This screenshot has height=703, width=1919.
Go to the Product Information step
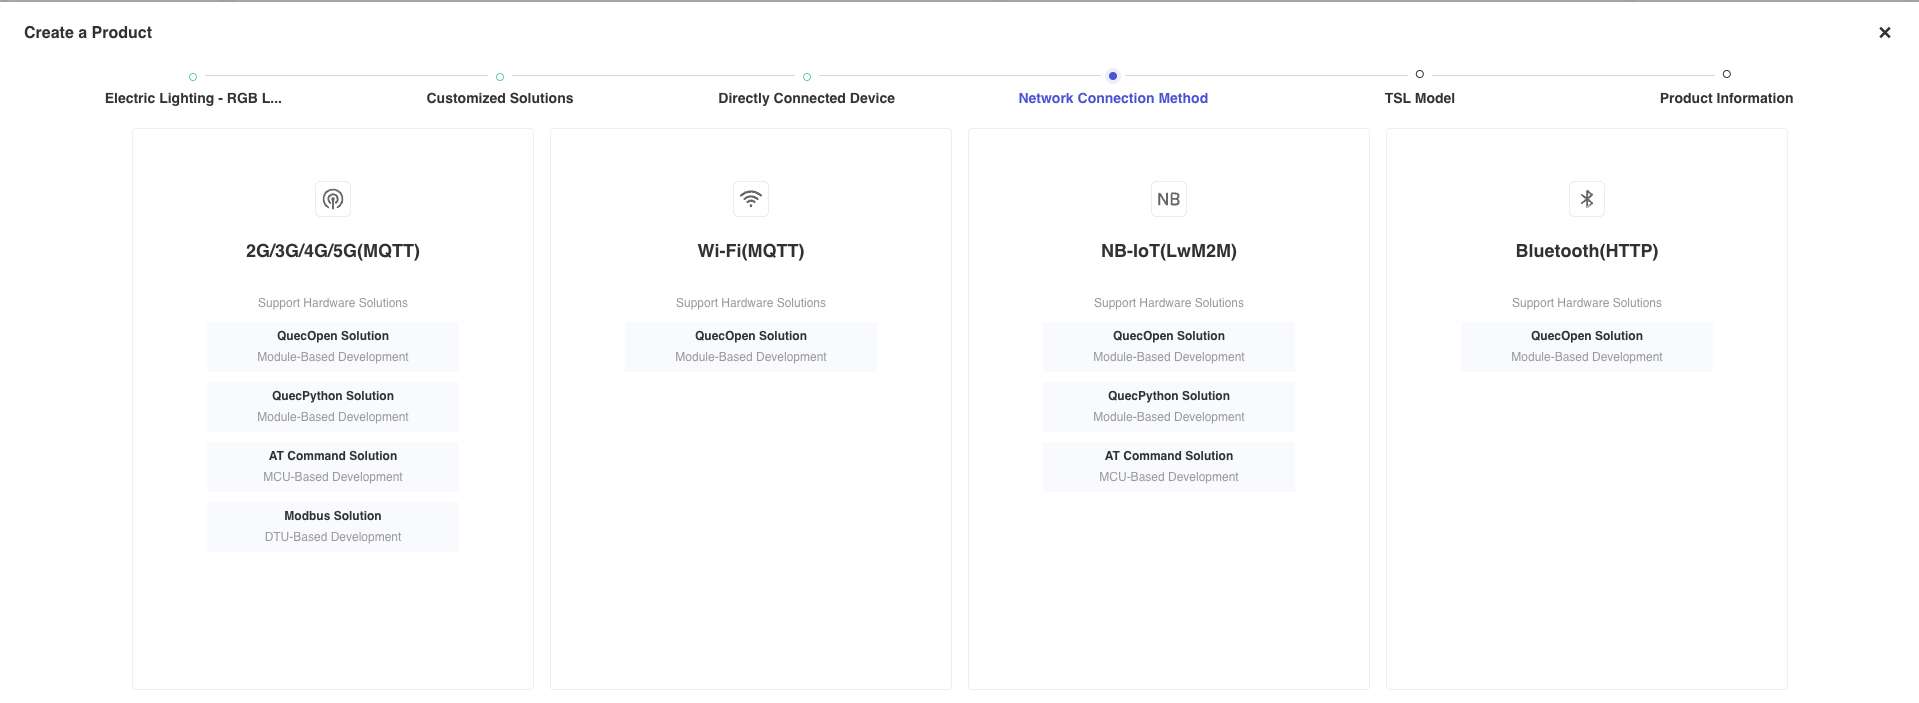[x=1726, y=98]
